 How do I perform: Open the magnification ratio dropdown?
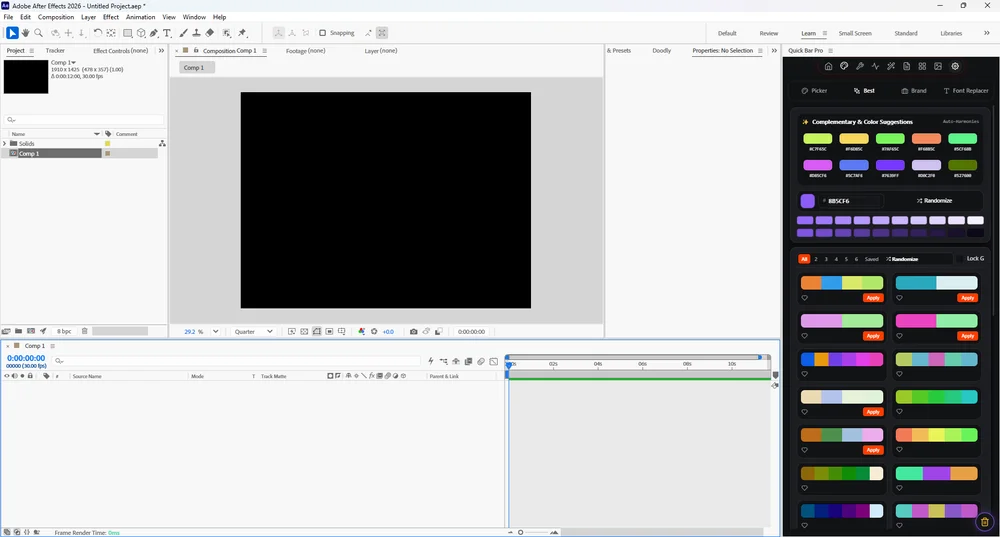tap(216, 332)
